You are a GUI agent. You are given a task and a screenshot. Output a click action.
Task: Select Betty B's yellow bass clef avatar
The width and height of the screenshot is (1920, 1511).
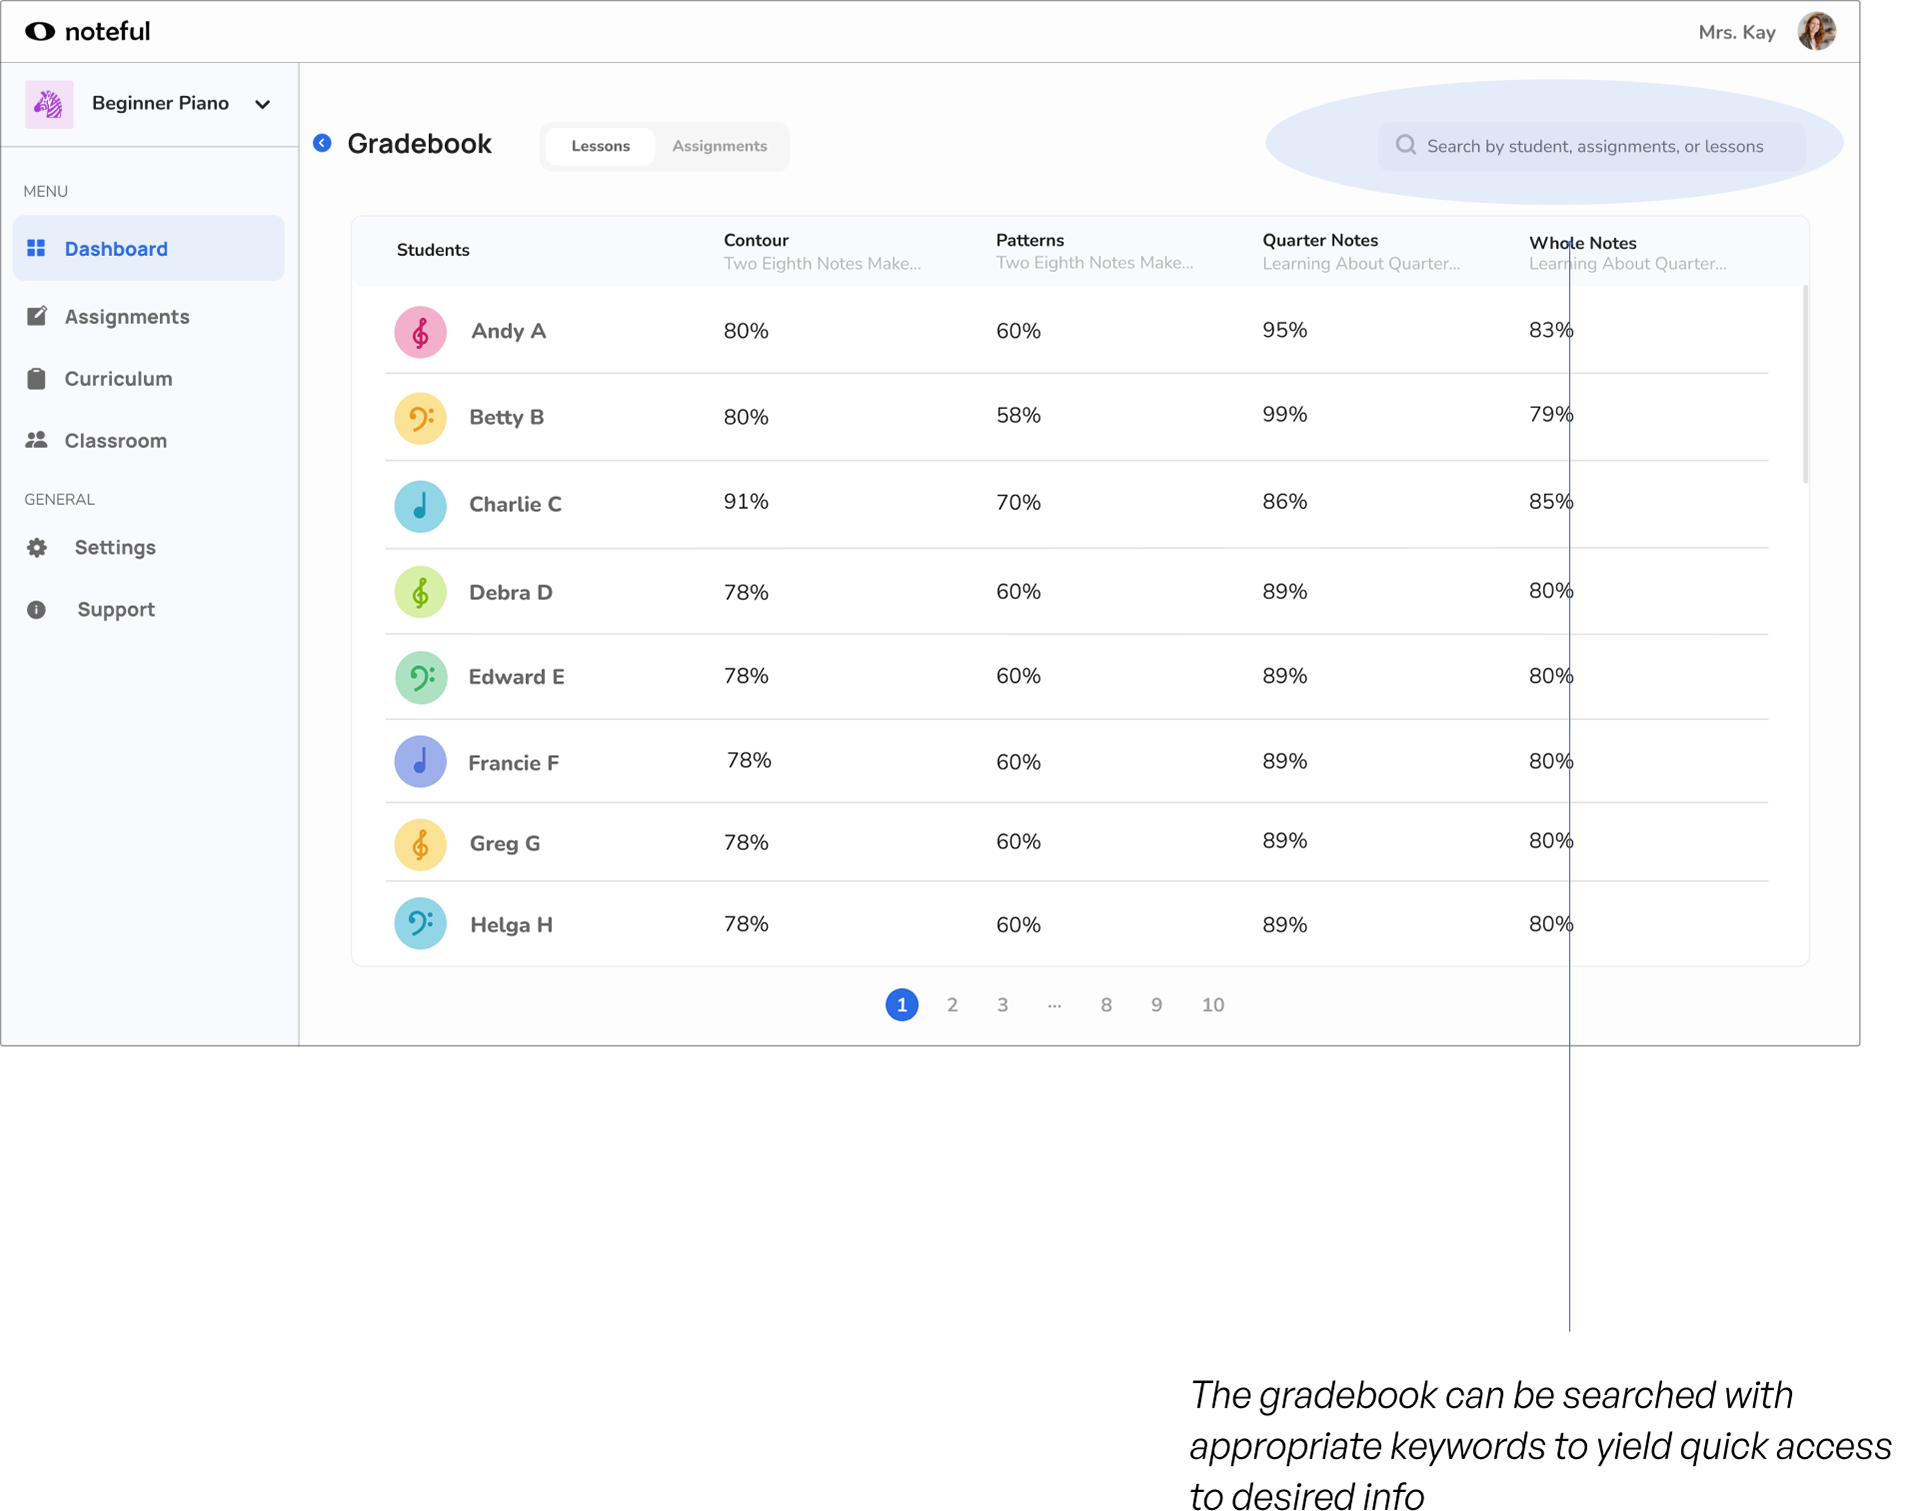pyautogui.click(x=420, y=418)
